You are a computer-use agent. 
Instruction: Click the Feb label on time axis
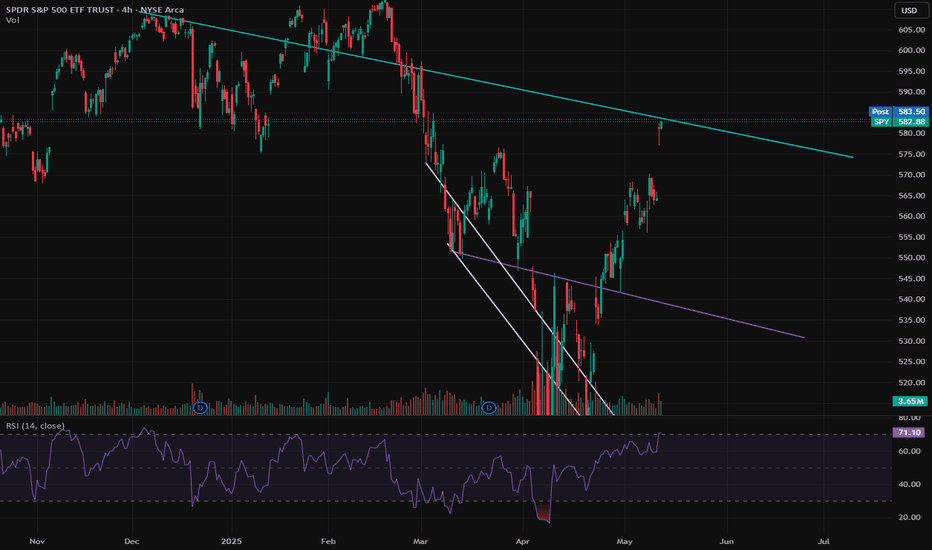328,541
